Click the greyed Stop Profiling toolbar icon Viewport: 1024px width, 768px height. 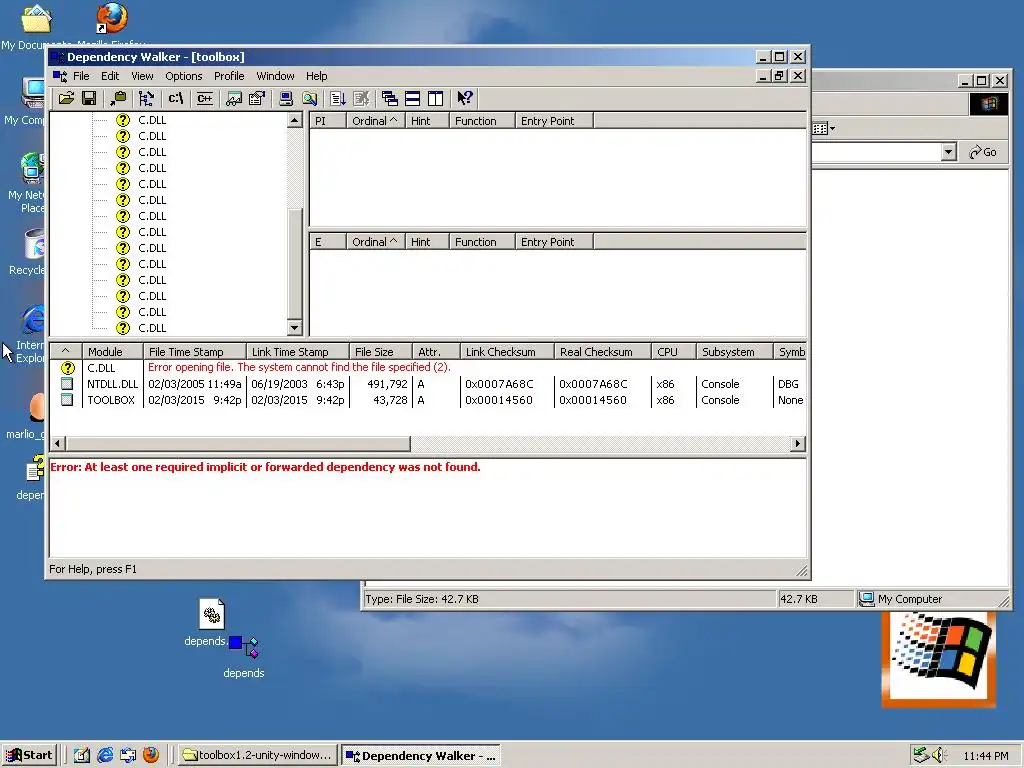click(361, 99)
